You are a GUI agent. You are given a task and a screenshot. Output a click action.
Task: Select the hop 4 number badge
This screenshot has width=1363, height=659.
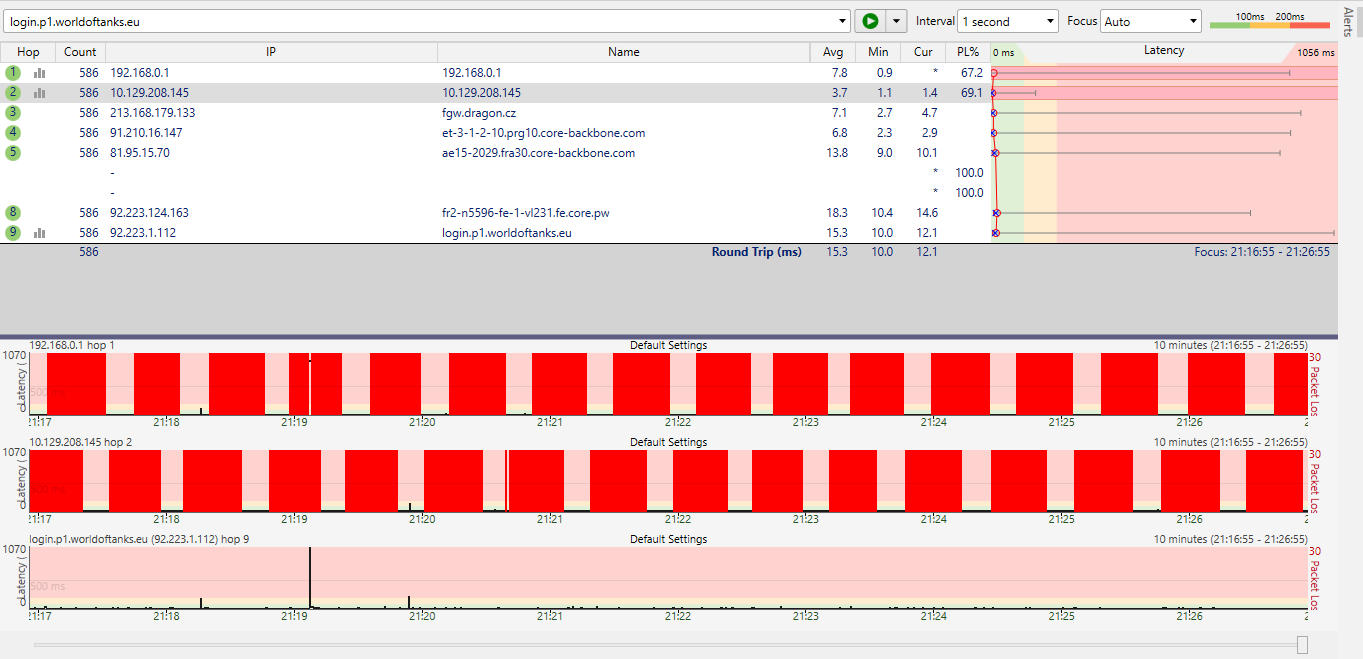(x=13, y=133)
